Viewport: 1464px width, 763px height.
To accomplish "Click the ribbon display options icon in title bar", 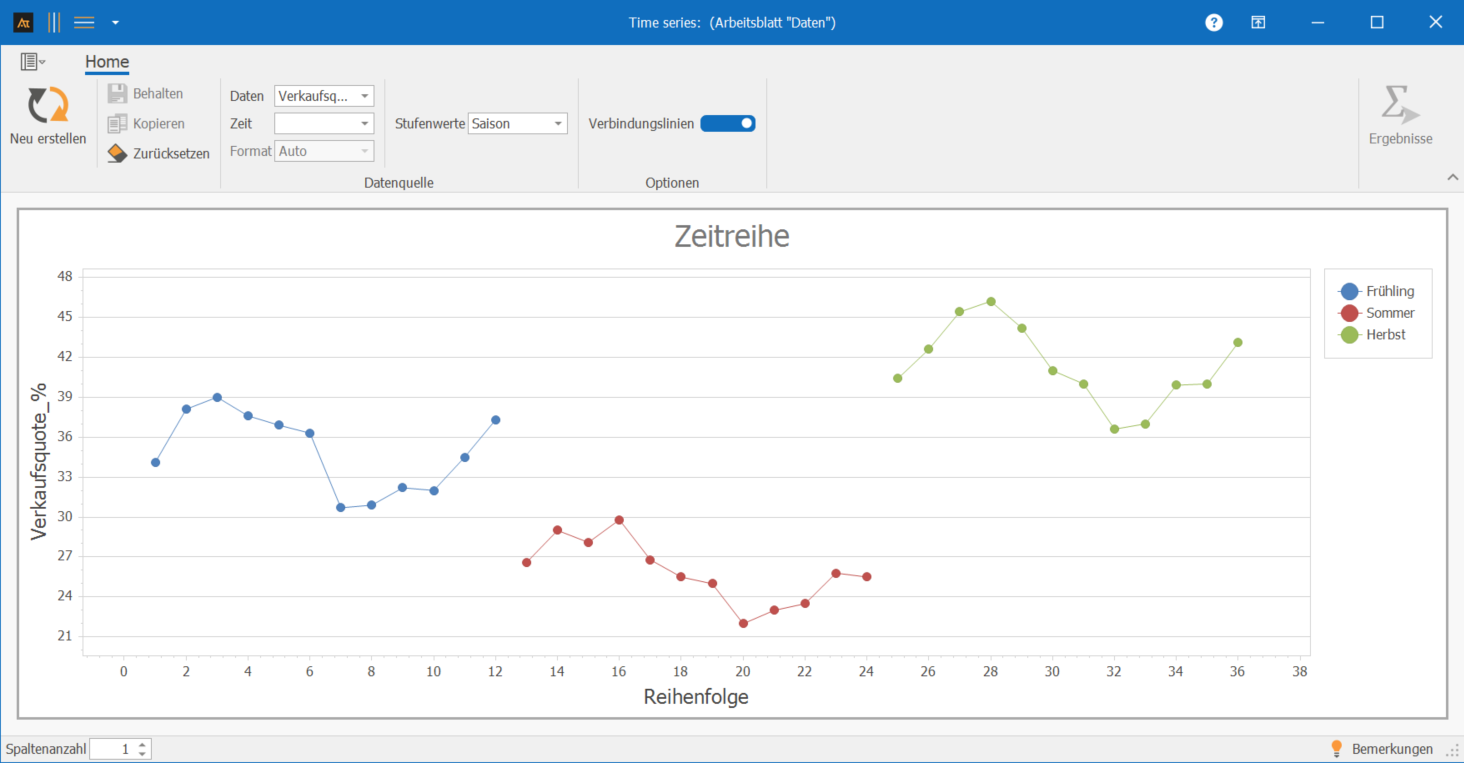I will [1258, 23].
